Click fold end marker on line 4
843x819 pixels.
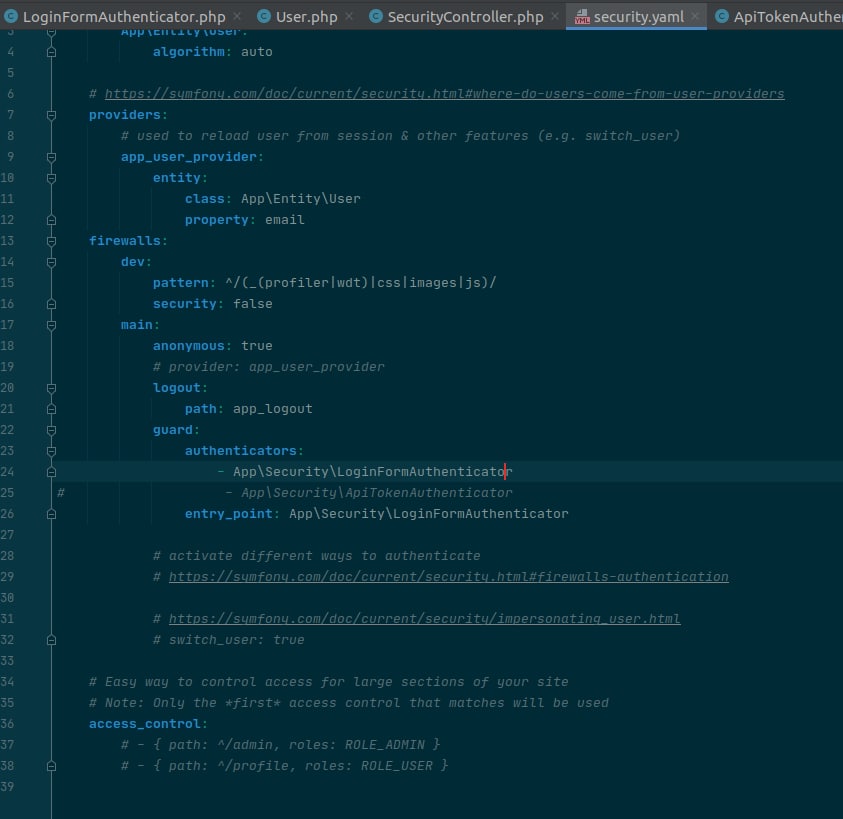click(x=51, y=52)
